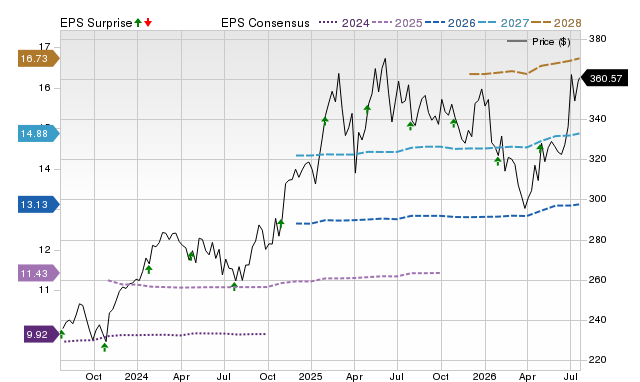The height and width of the screenshot is (382, 640).
Task: Click the surprise arrow just right of the 2026 gridline
Action: pyautogui.click(x=498, y=161)
